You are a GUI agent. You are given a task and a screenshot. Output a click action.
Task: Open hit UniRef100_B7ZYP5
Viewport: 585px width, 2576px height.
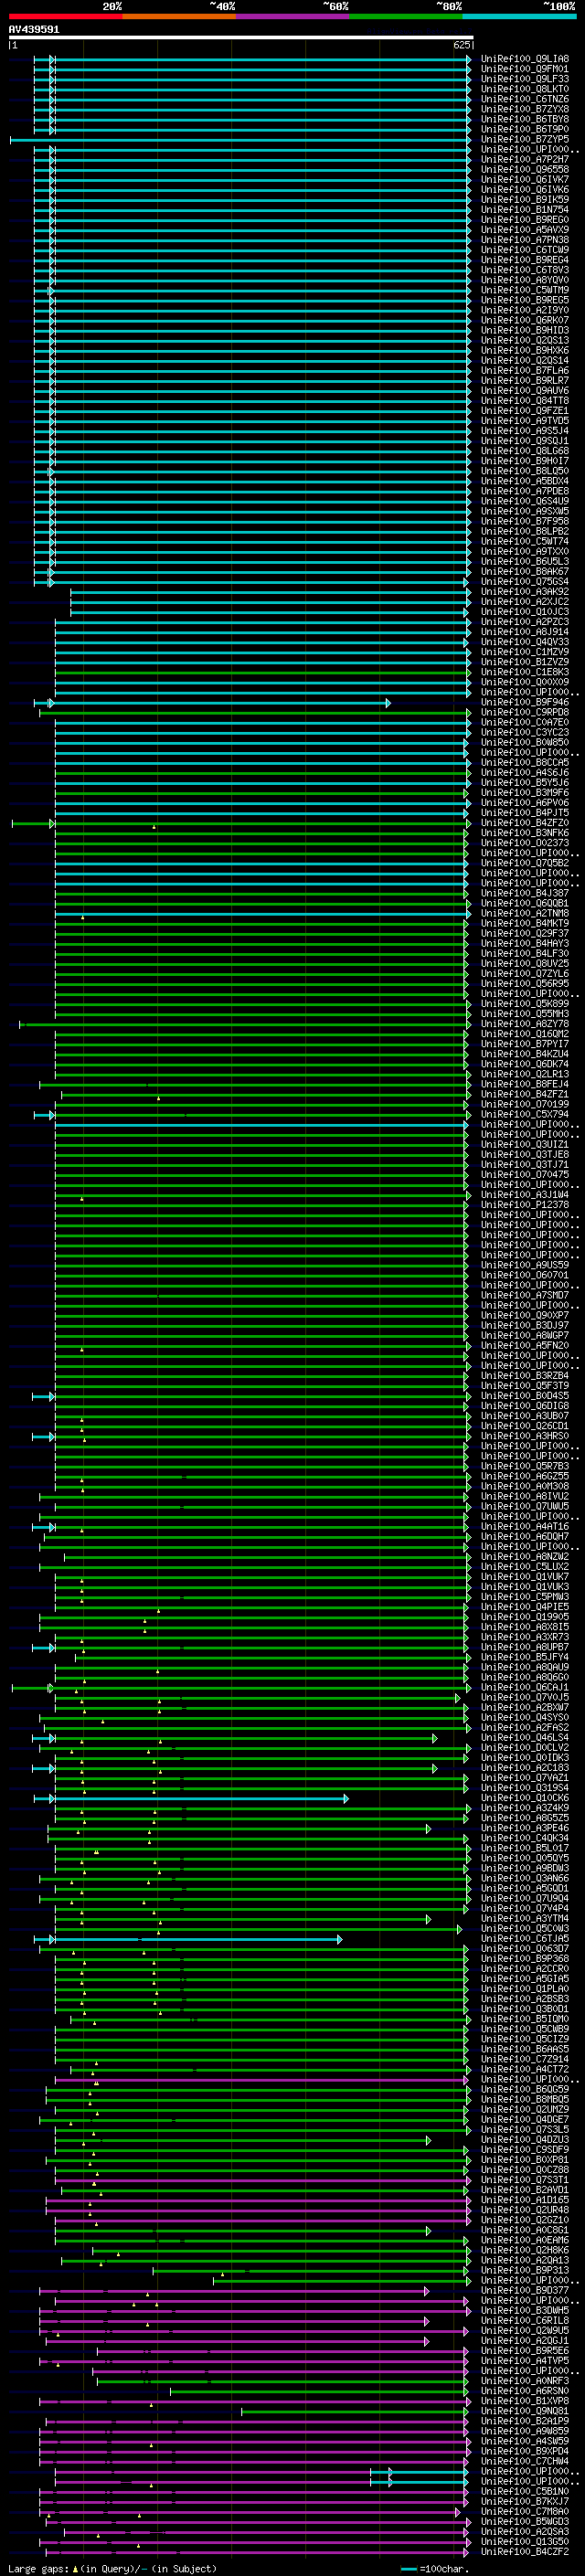point(525,140)
